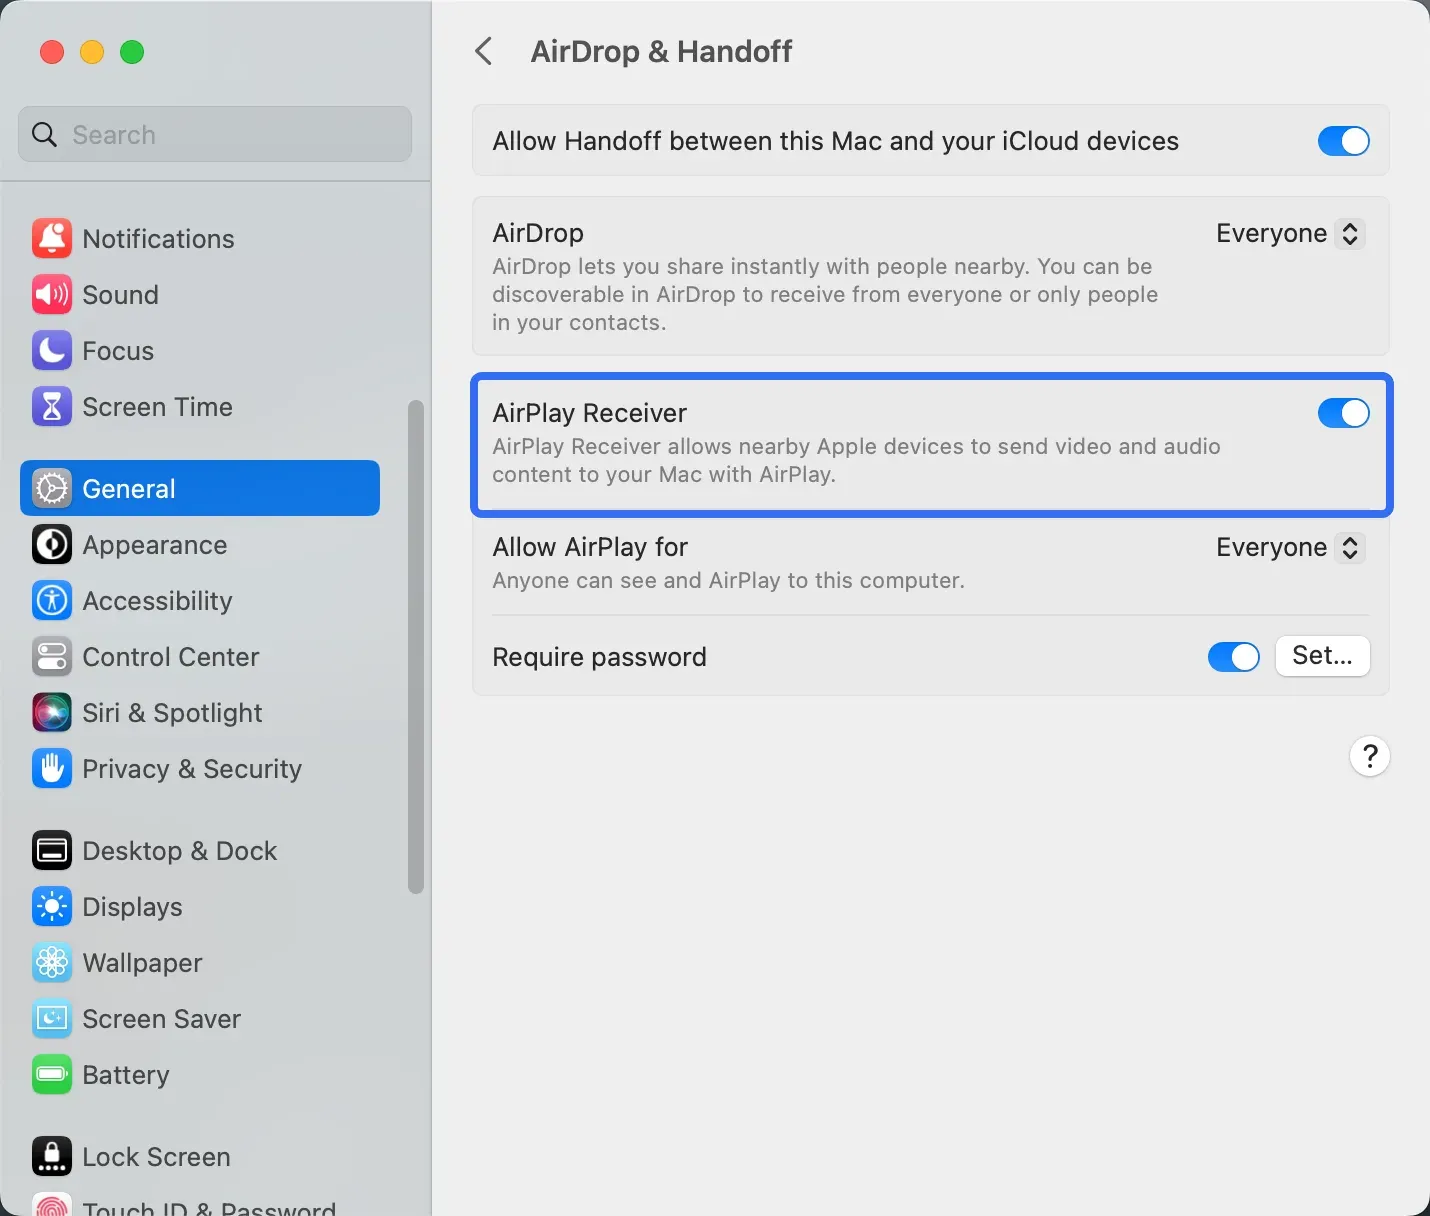This screenshot has height=1216, width=1430.
Task: Open help with the question mark button
Action: click(1370, 756)
